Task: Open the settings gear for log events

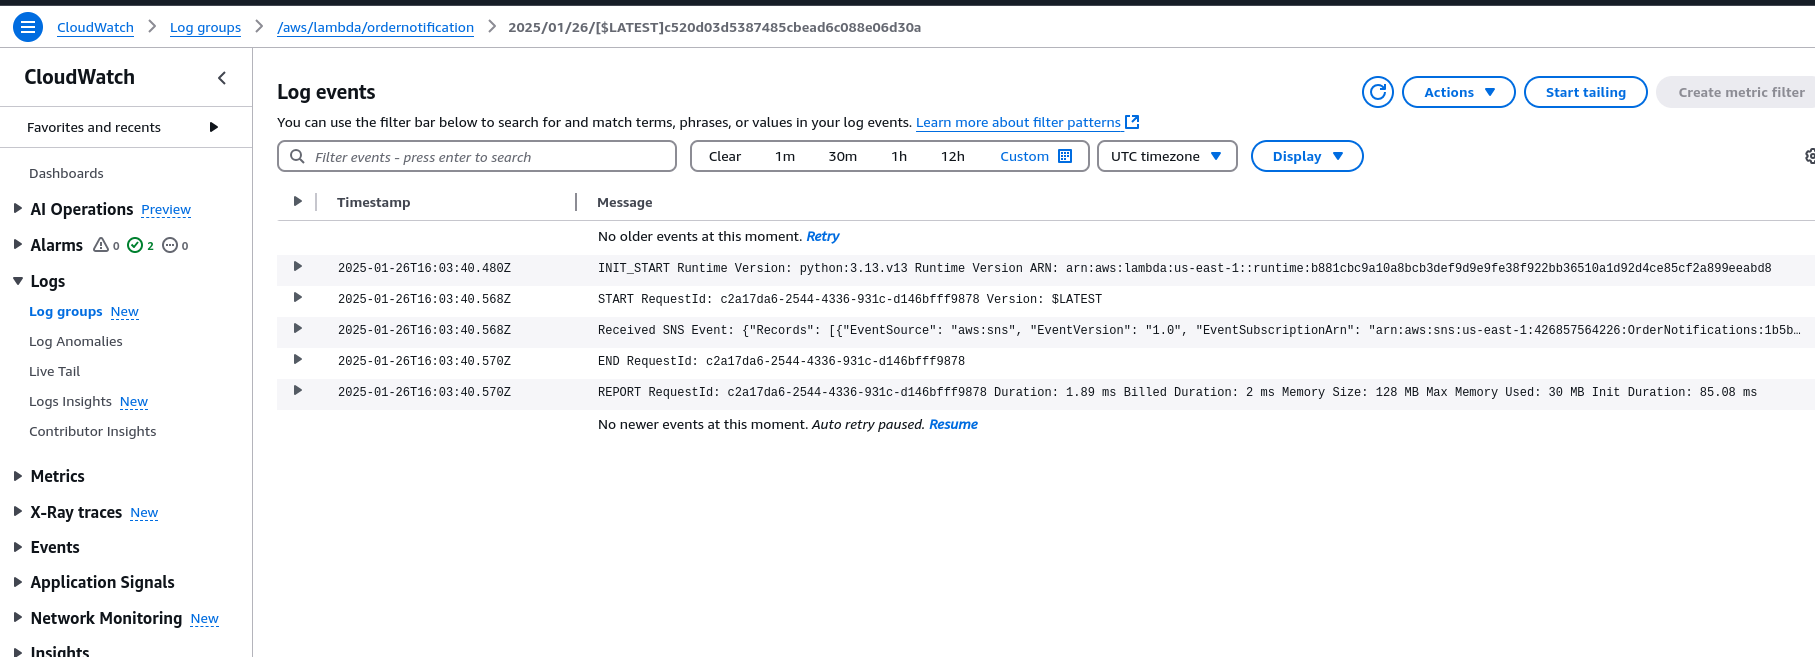Action: pos(1809,156)
